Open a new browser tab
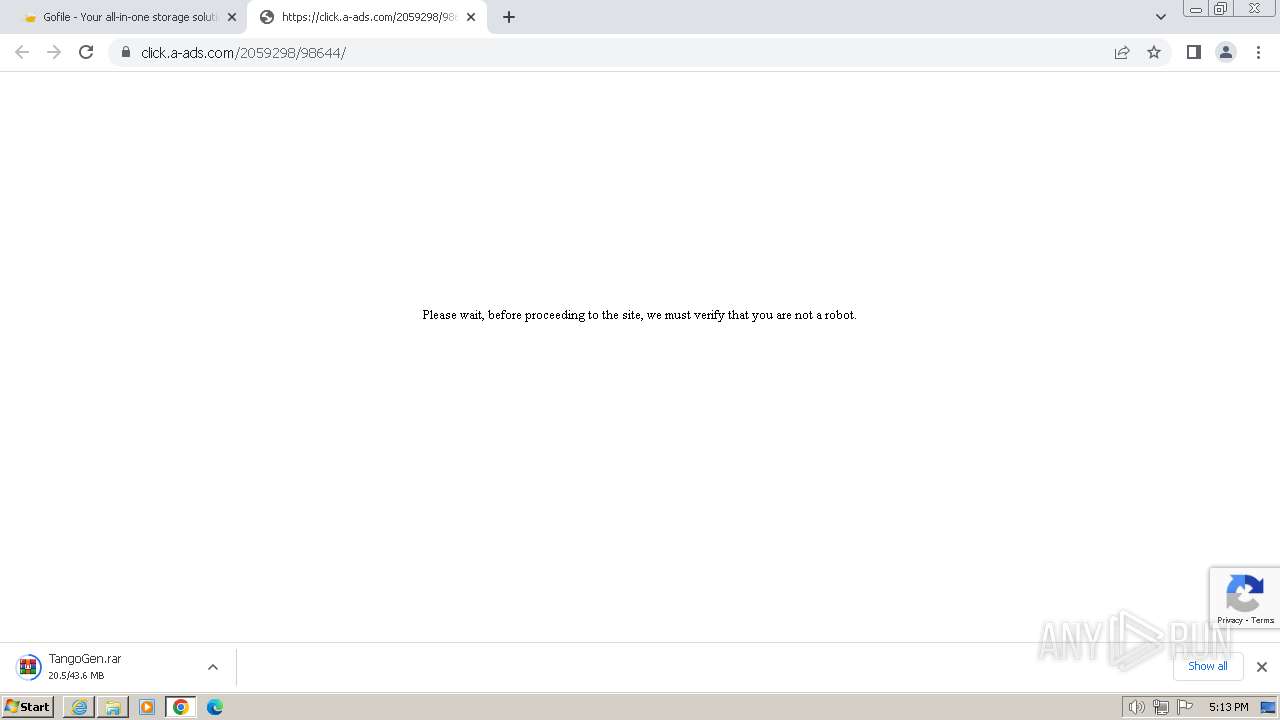This screenshot has height=720, width=1280. click(x=509, y=17)
